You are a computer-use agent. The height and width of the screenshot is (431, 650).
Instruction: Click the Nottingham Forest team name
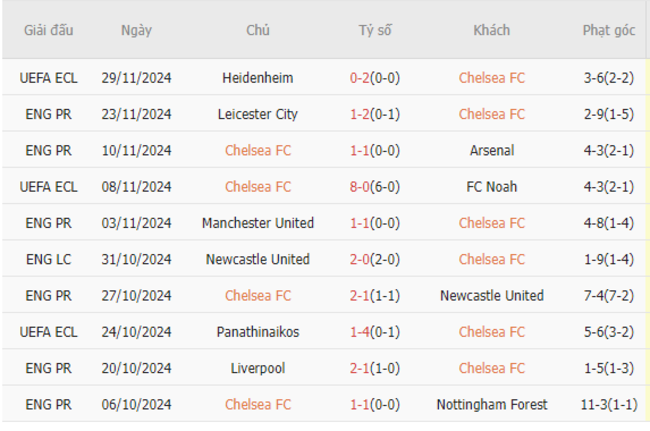(x=492, y=404)
